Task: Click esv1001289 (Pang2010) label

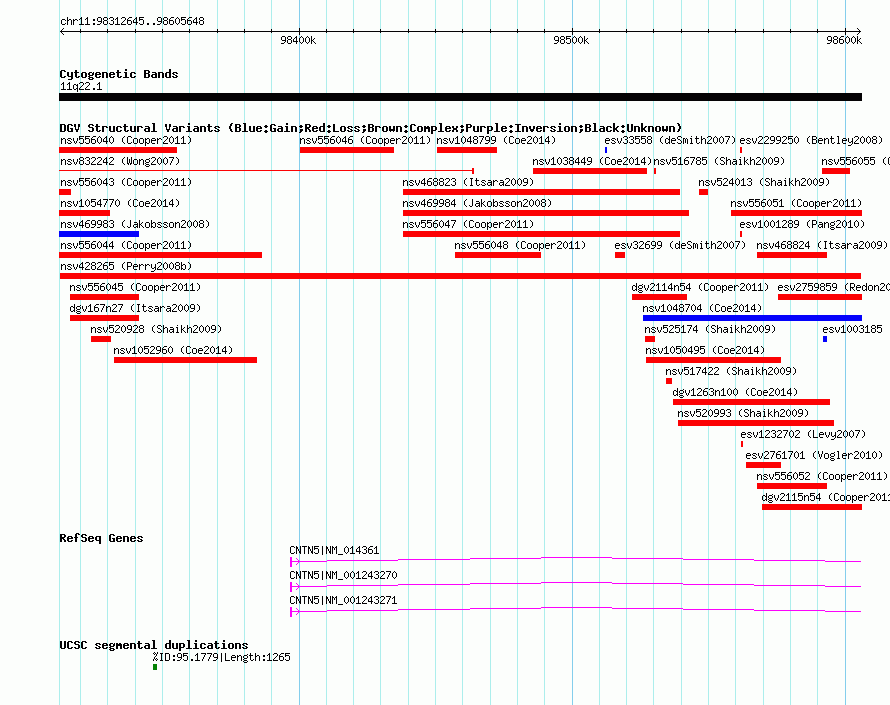Action: pos(802,224)
